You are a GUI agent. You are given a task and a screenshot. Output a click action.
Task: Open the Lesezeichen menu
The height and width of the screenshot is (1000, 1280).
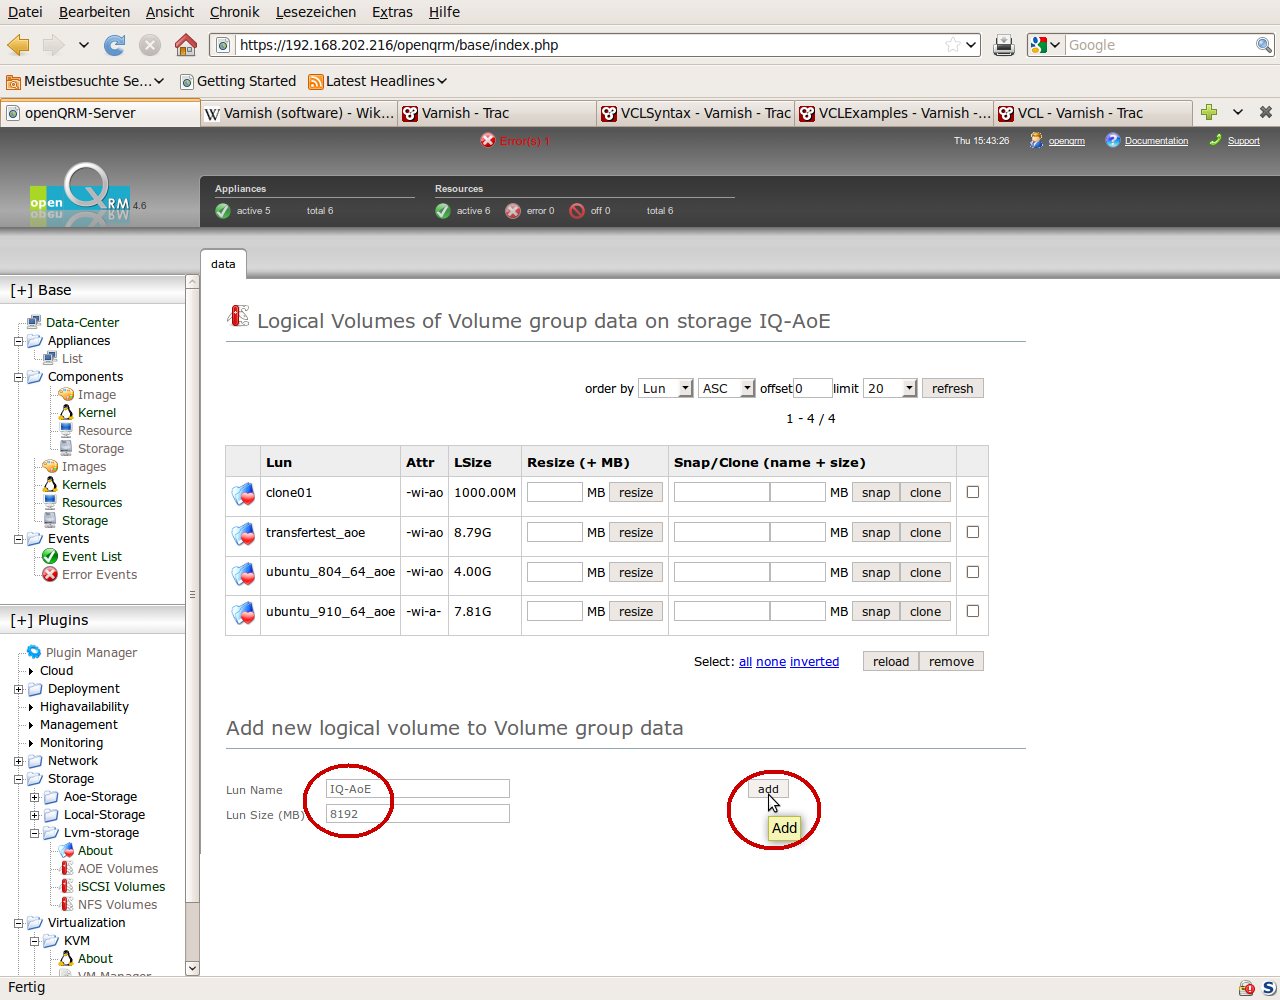pos(315,12)
